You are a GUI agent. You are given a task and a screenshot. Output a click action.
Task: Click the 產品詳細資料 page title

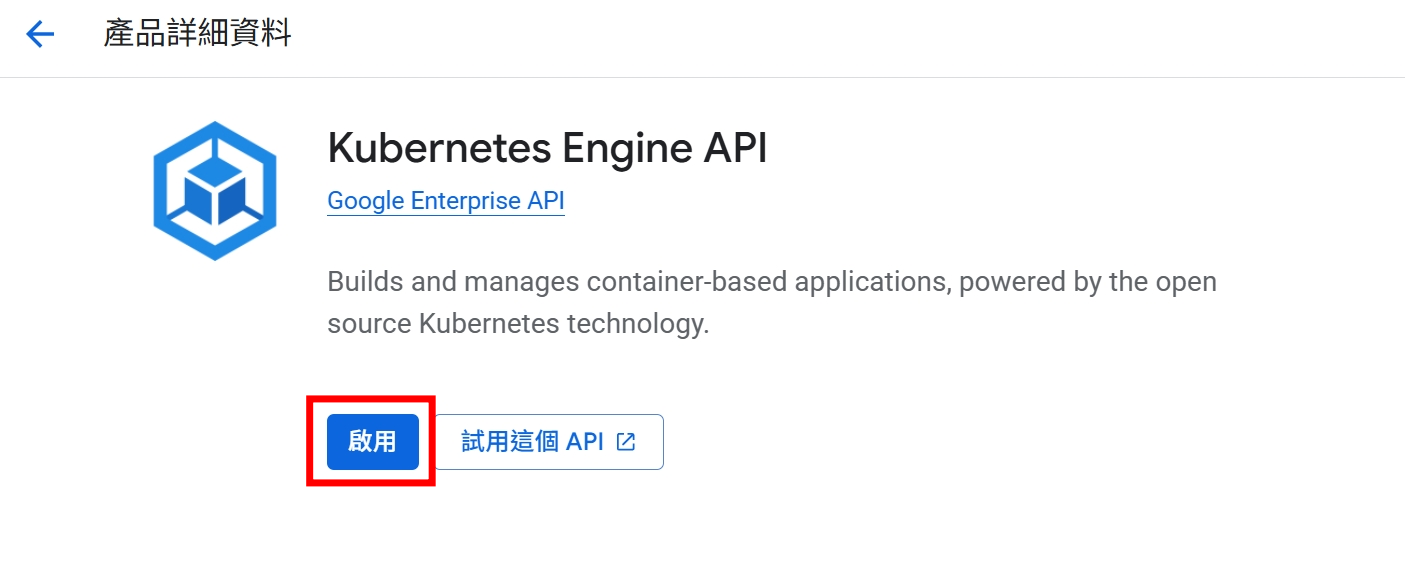click(x=197, y=34)
